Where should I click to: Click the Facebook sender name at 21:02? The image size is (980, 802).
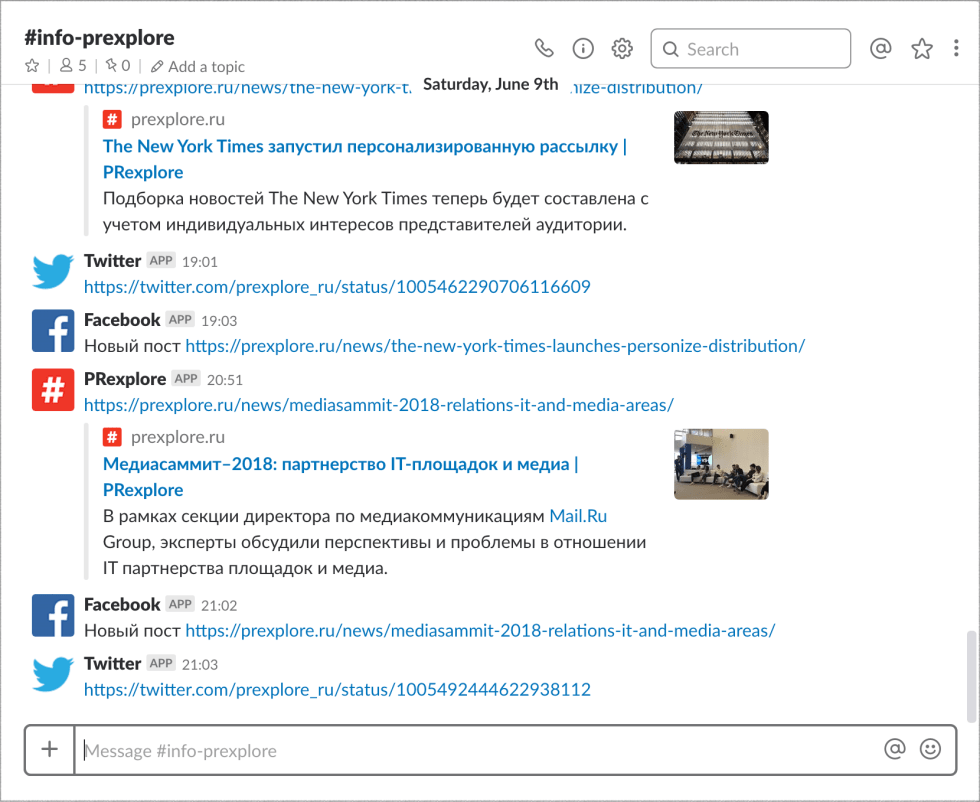tap(122, 604)
